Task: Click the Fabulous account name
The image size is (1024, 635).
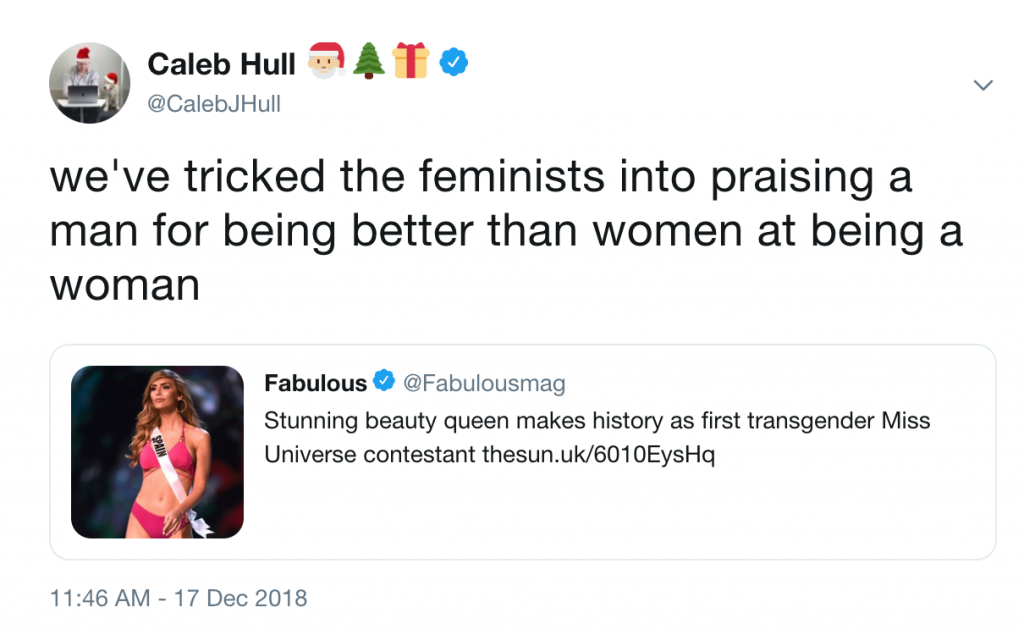Action: (315, 383)
